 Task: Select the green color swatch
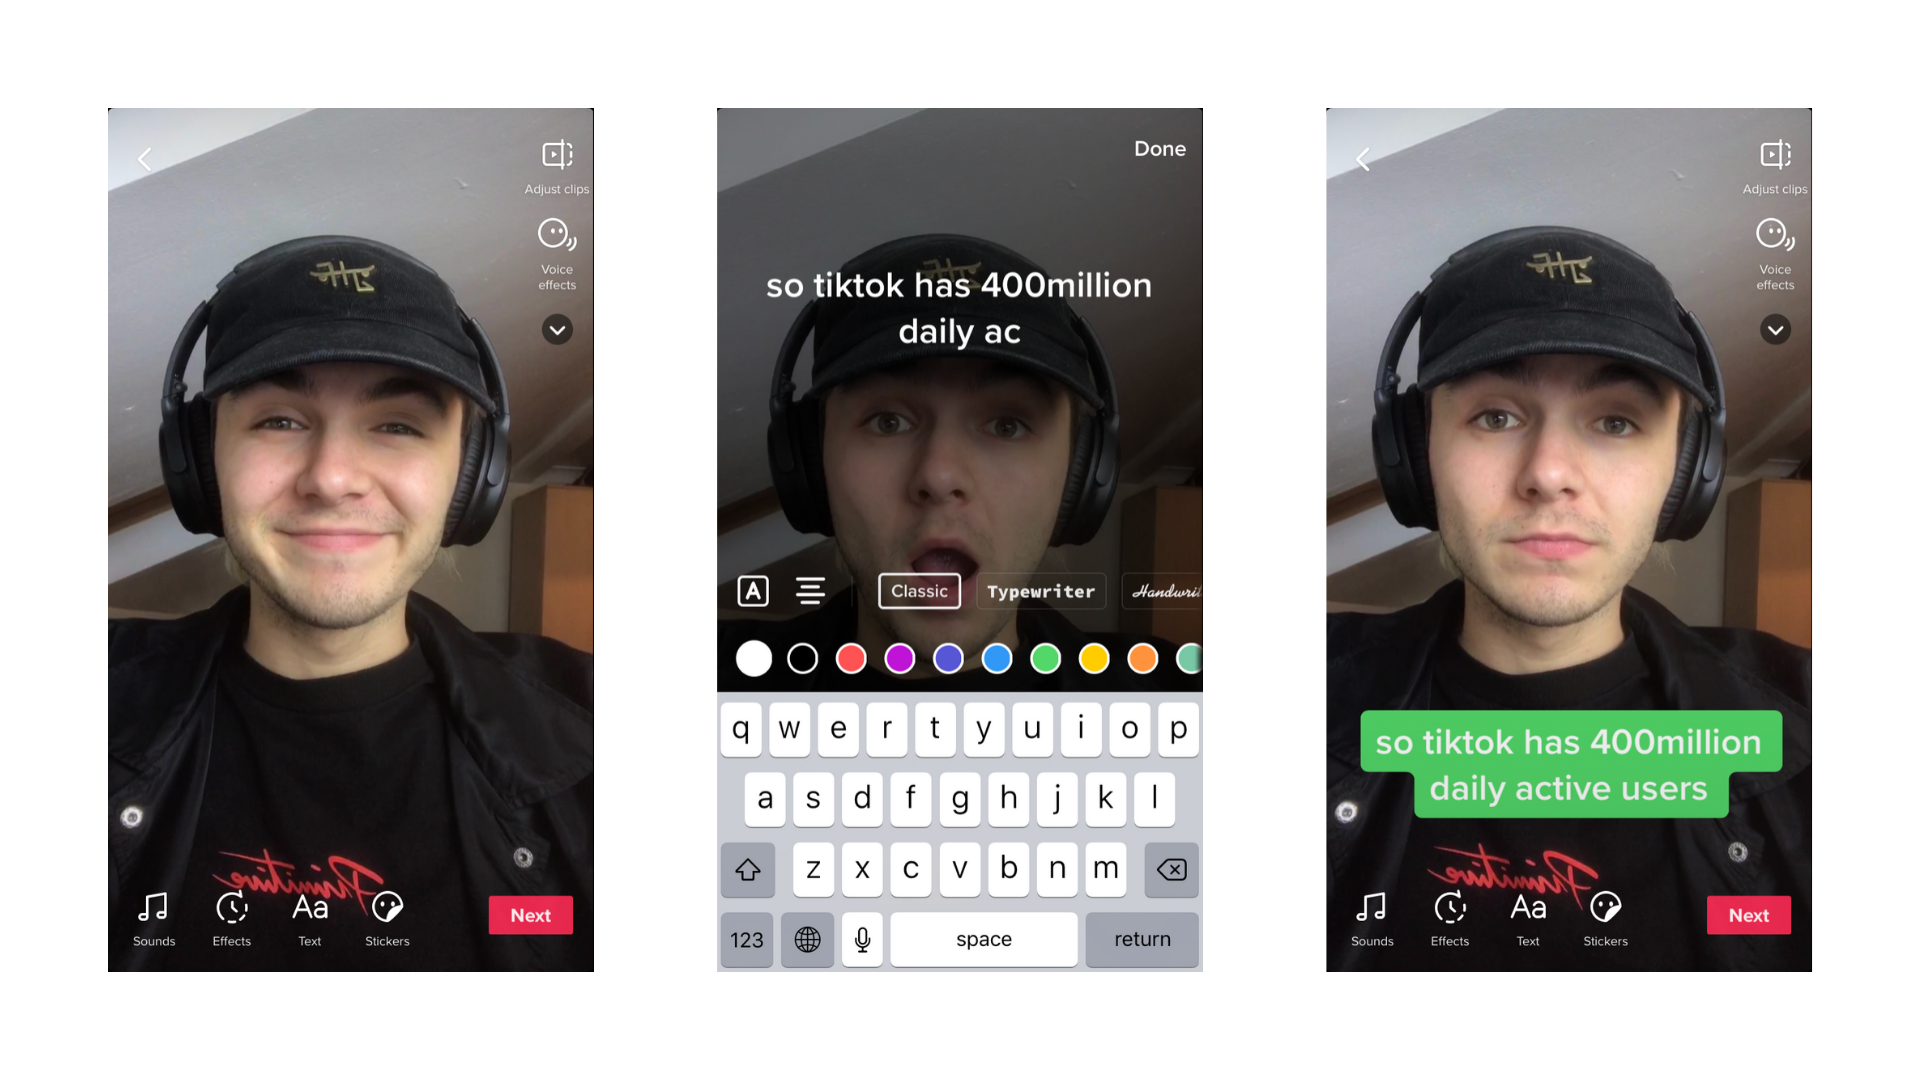pos(1046,658)
